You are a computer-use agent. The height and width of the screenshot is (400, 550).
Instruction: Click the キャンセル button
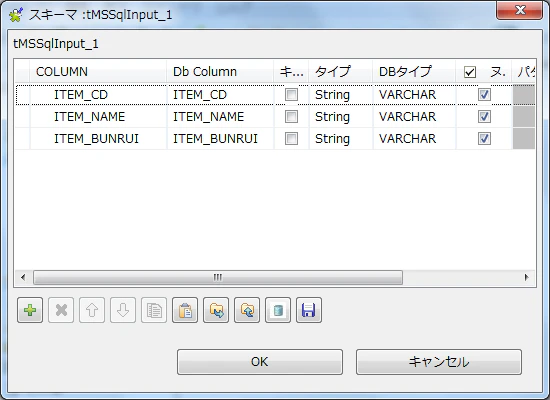pos(439,362)
